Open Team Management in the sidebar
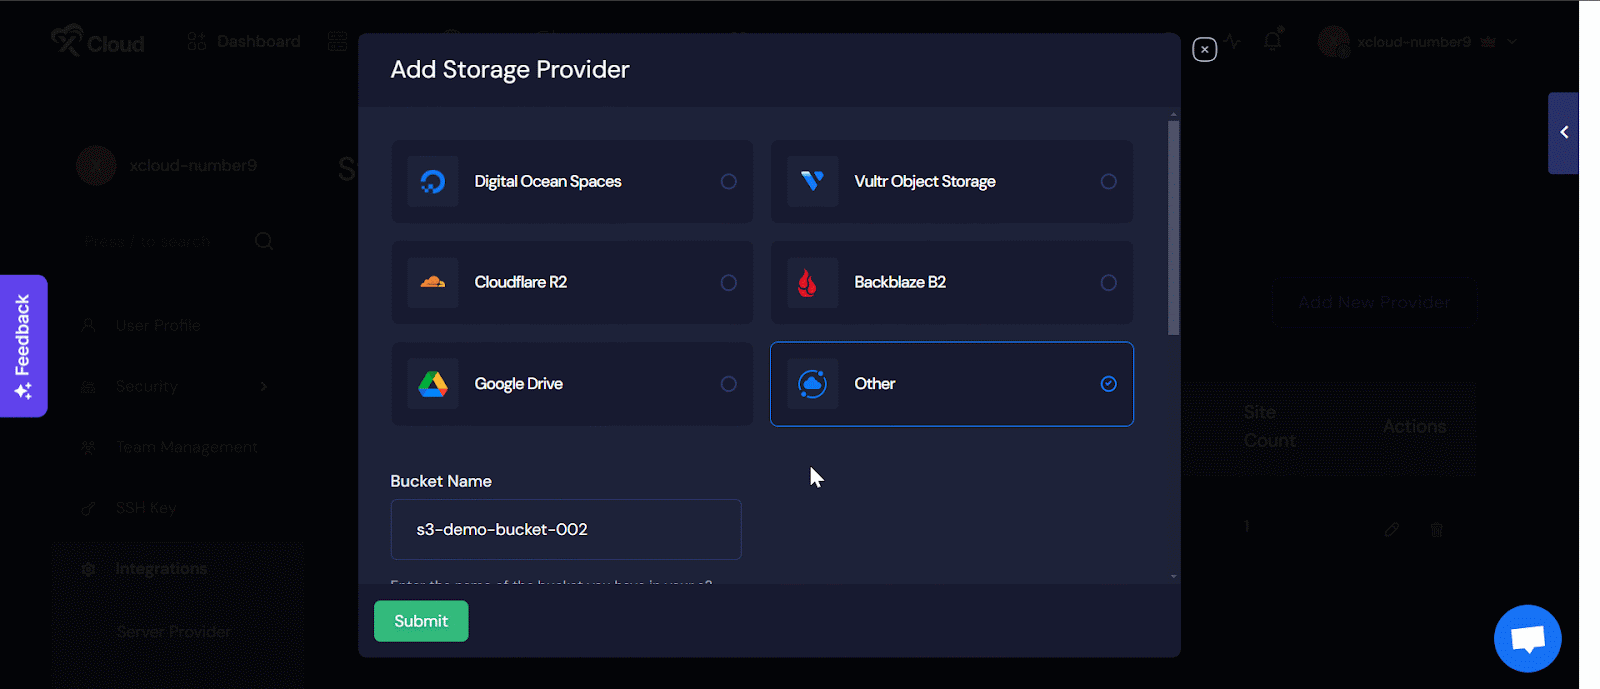 (x=187, y=447)
